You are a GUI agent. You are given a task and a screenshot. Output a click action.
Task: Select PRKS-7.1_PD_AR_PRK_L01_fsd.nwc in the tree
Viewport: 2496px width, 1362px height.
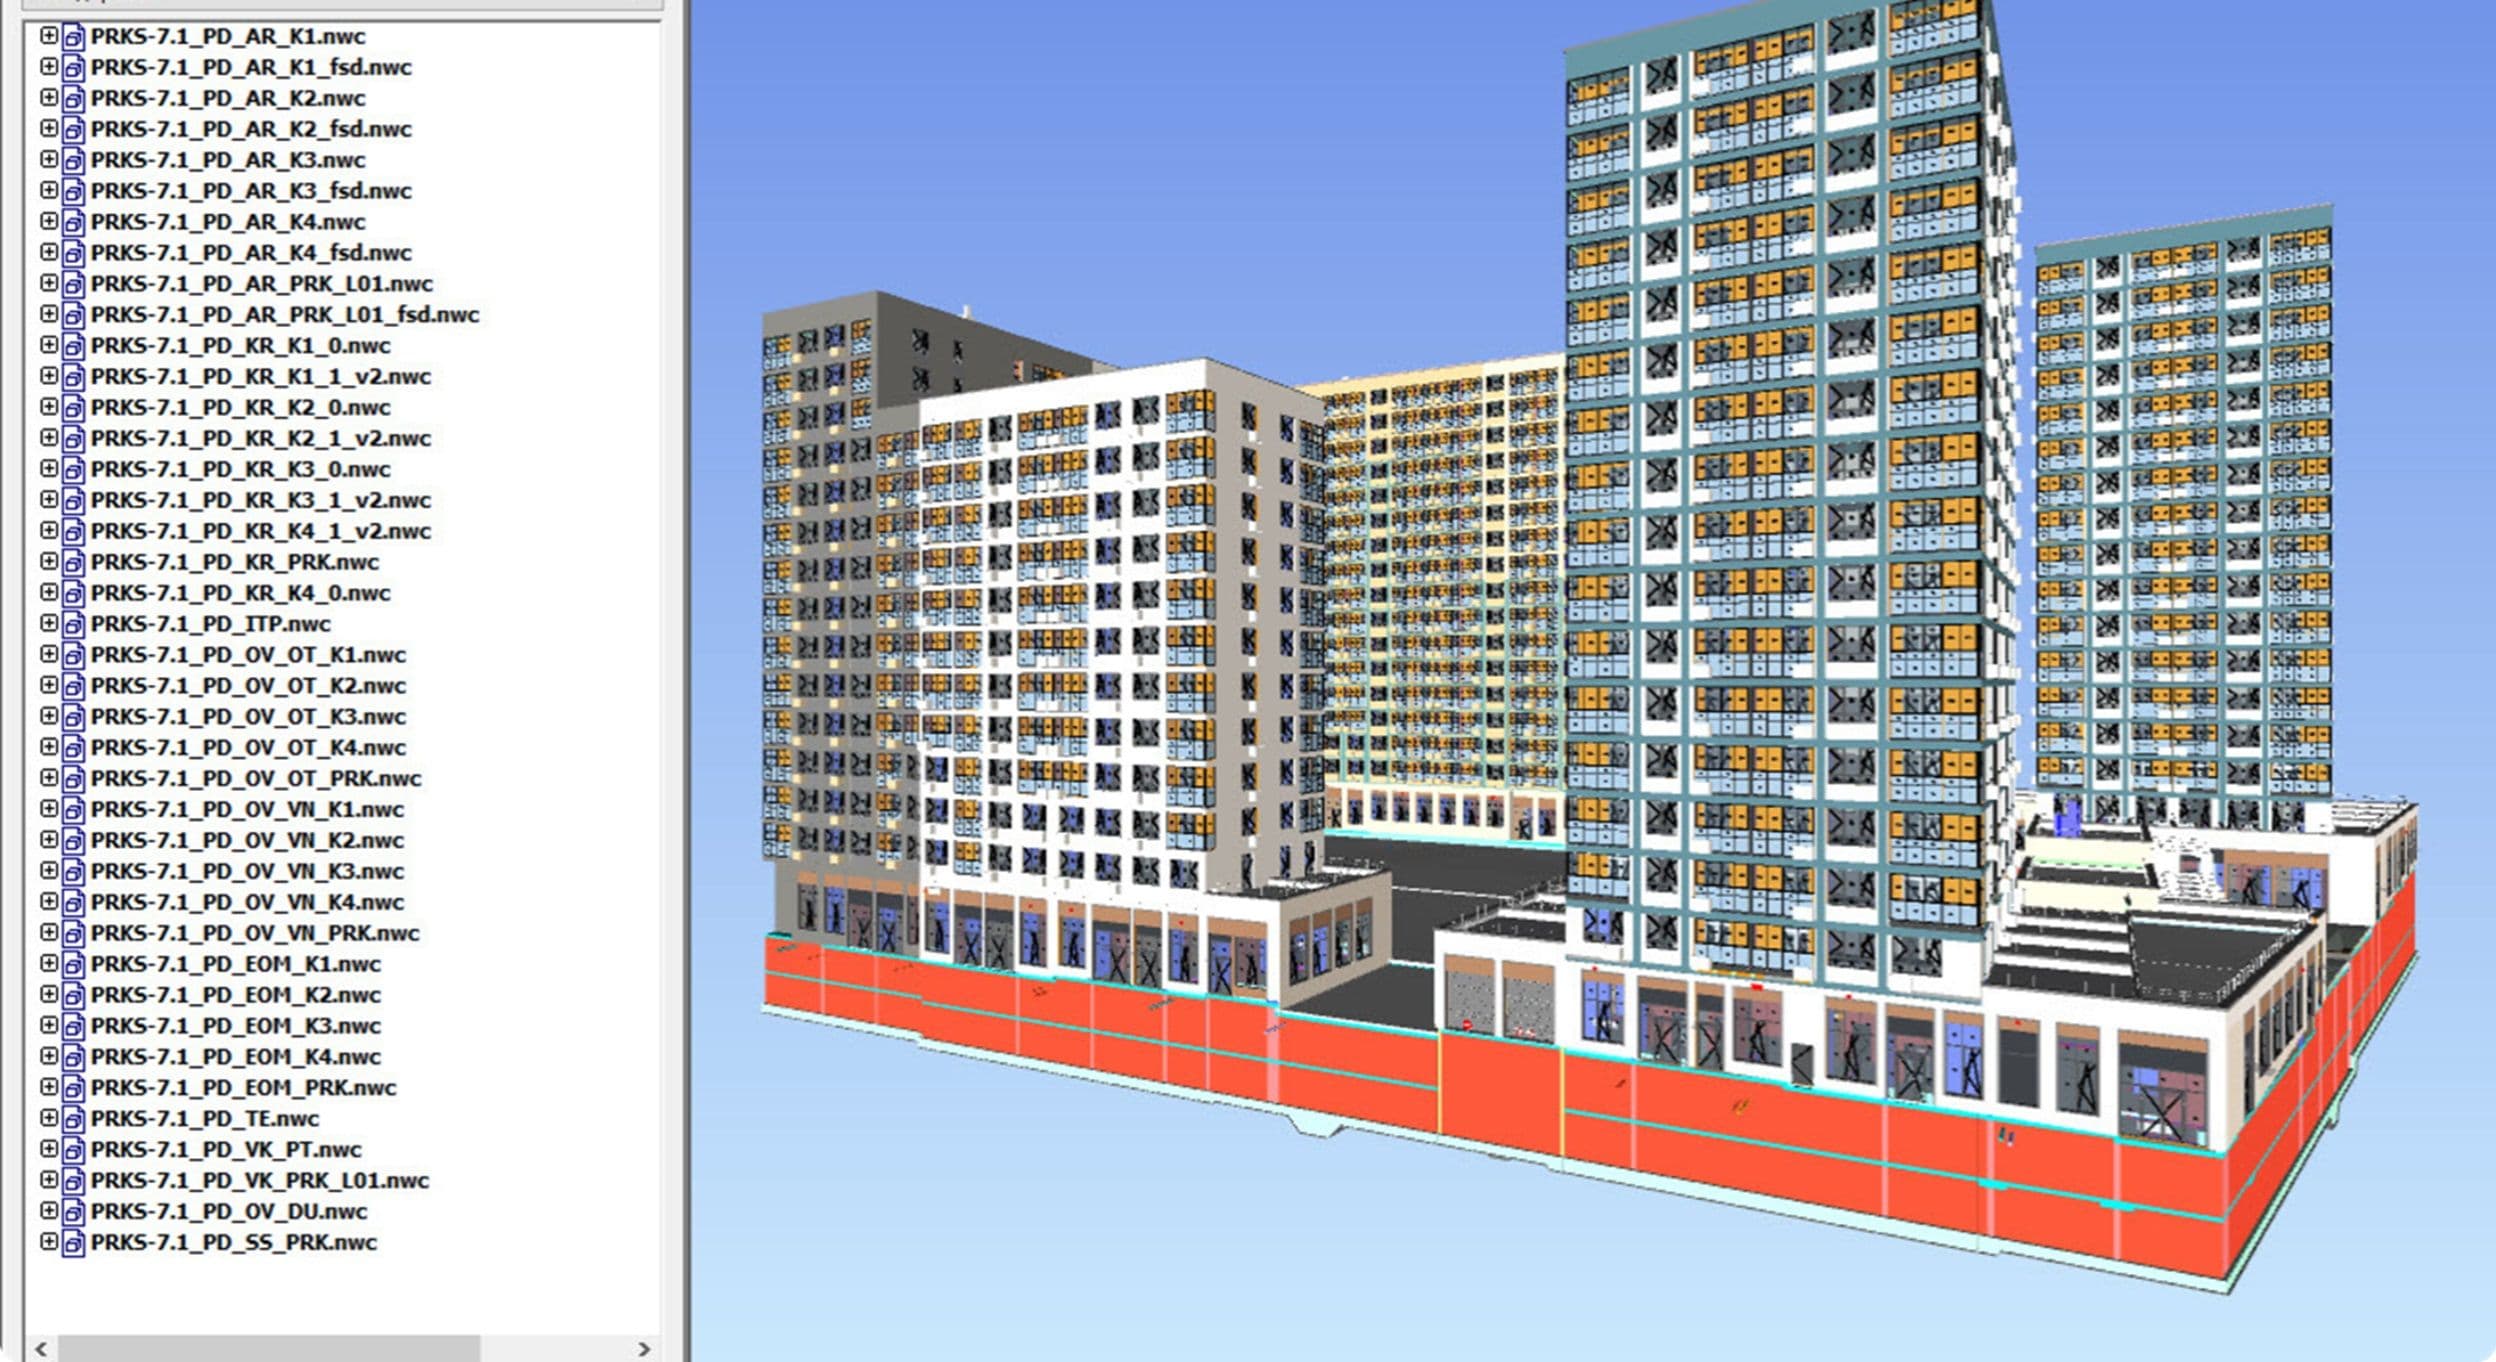[284, 315]
